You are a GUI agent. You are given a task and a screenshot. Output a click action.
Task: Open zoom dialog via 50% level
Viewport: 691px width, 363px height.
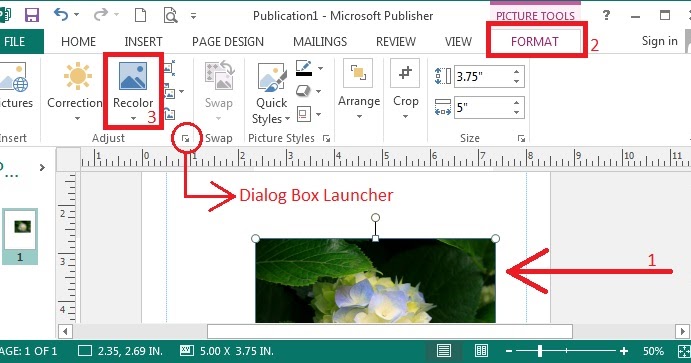653,351
